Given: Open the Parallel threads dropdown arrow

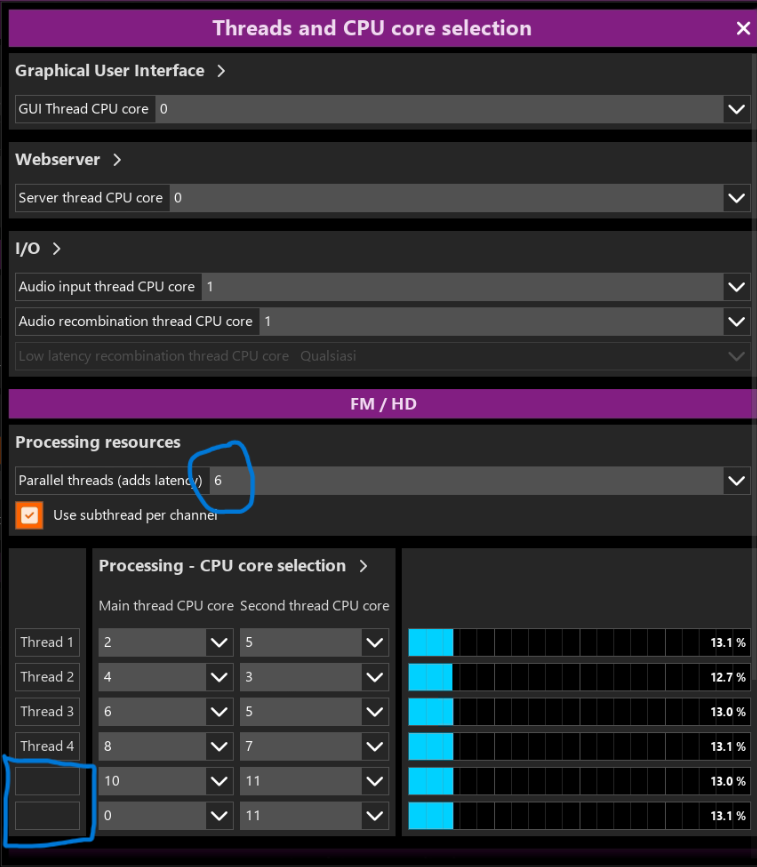Looking at the screenshot, I should point(737,480).
